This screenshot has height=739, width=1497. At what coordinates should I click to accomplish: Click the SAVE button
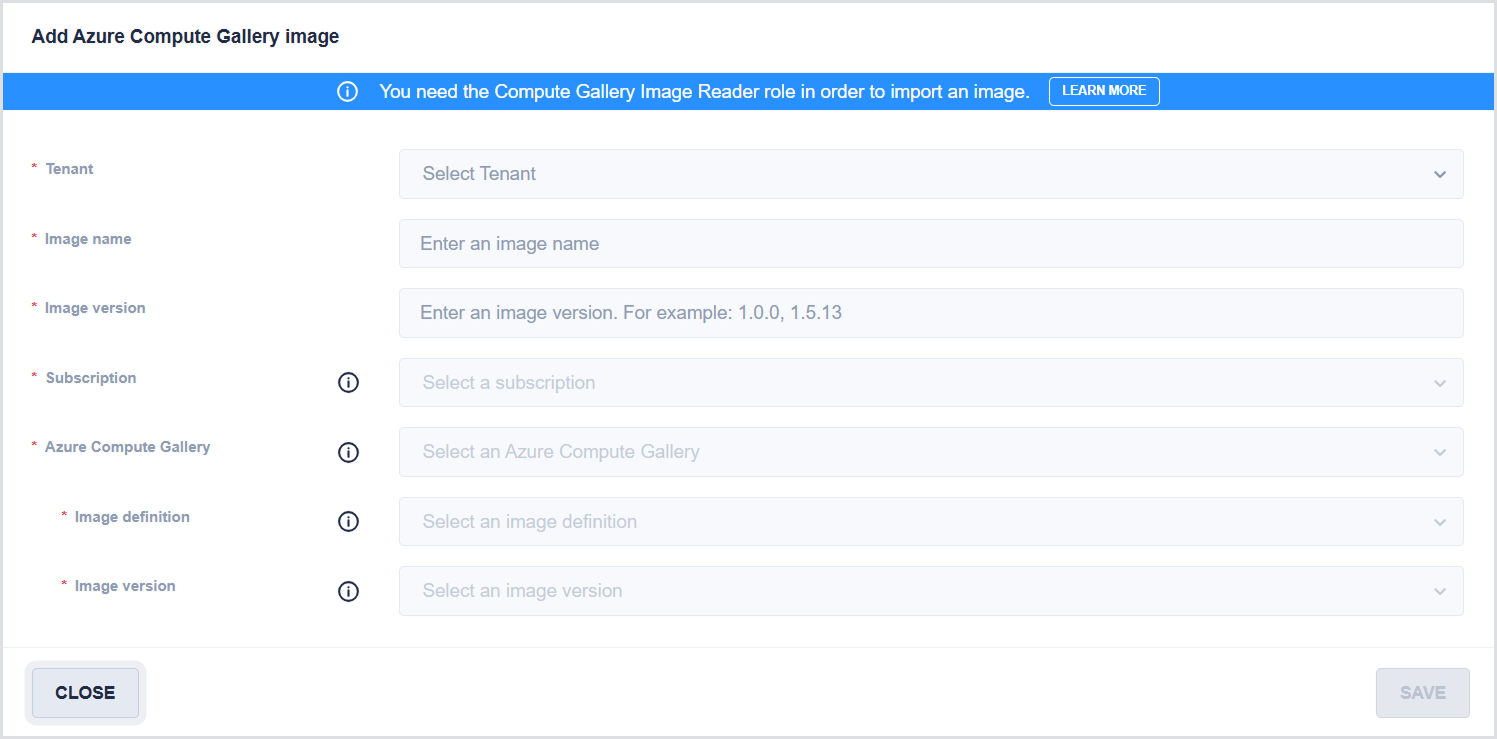pos(1422,693)
